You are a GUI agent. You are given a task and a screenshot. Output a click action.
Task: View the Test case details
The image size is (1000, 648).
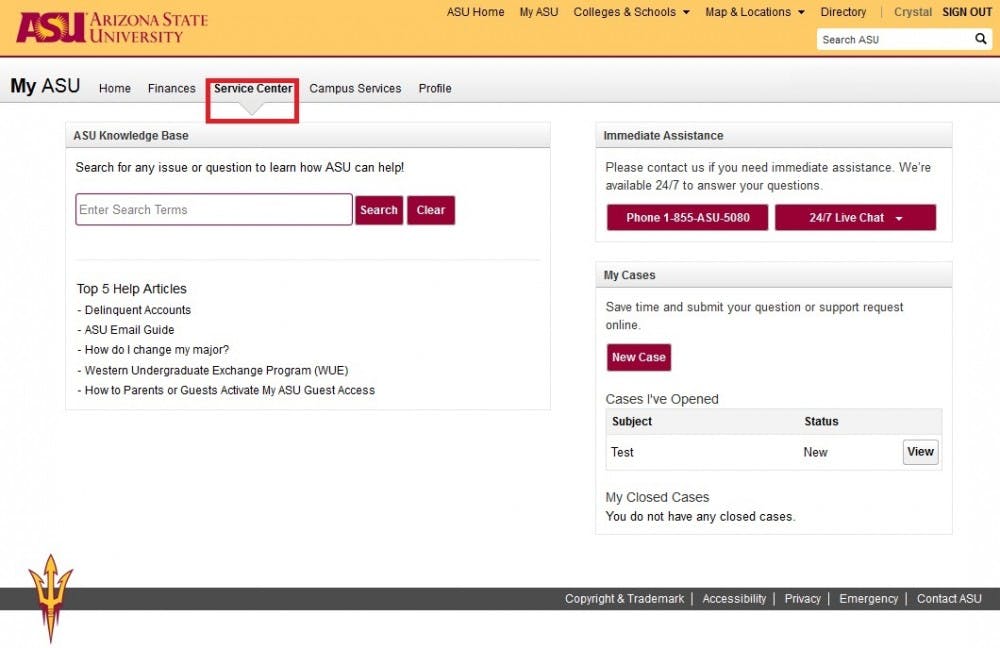pyautogui.click(x=919, y=452)
